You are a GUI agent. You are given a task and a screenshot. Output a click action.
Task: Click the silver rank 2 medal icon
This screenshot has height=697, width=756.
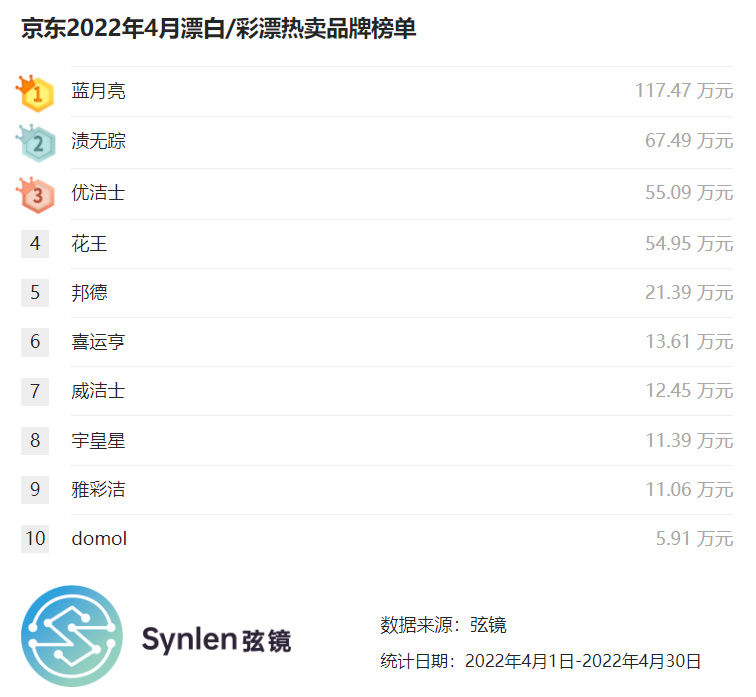pos(36,143)
